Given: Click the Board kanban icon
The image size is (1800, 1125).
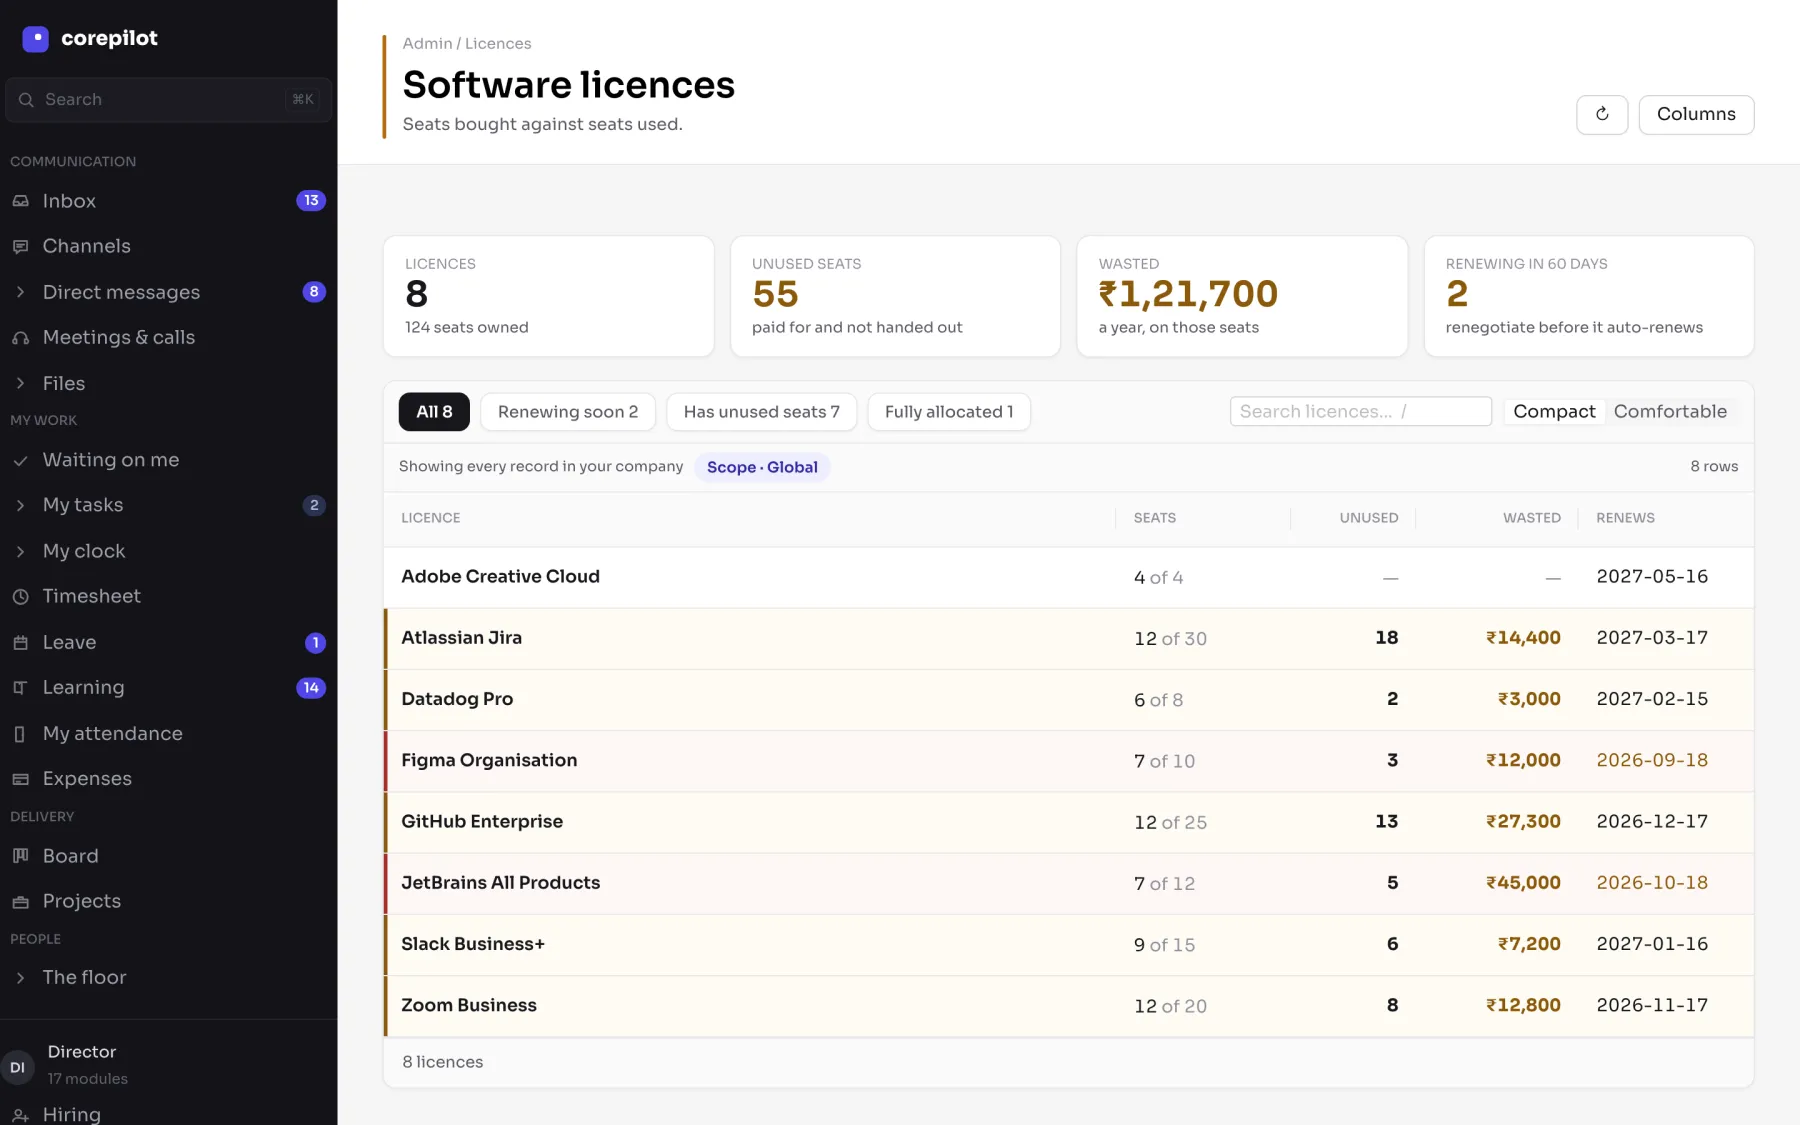Looking at the screenshot, I should click(x=20, y=856).
